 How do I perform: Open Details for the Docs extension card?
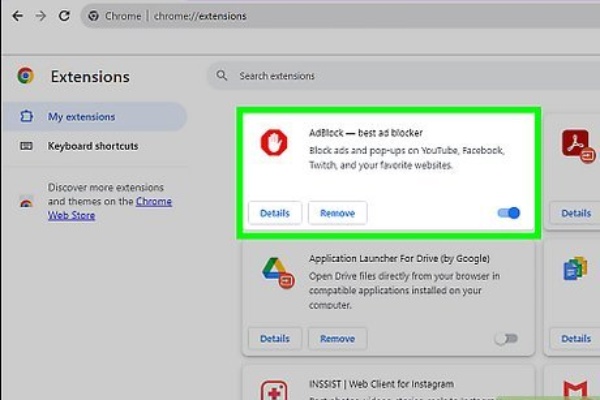576,338
